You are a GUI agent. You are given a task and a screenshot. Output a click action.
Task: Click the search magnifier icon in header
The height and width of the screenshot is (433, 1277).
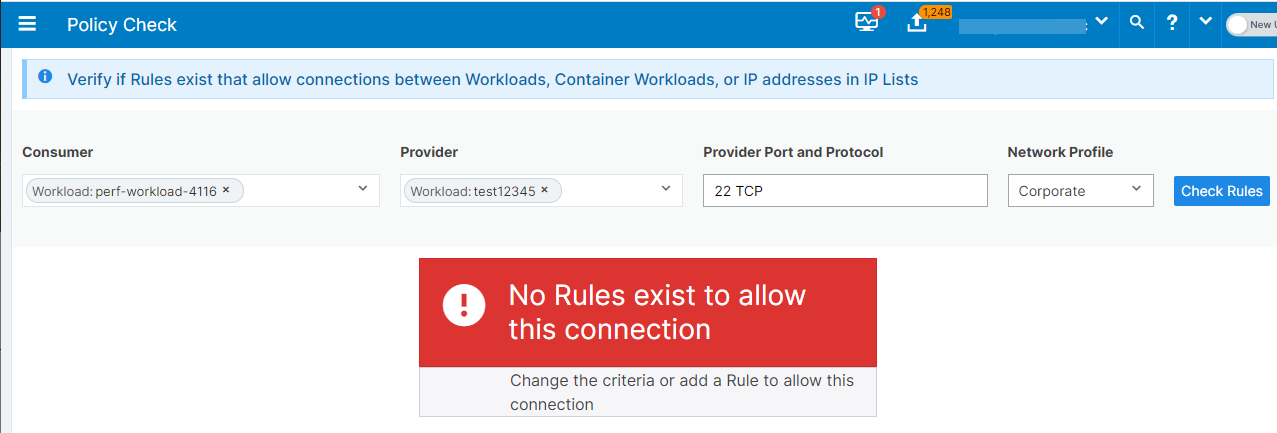(x=1136, y=22)
